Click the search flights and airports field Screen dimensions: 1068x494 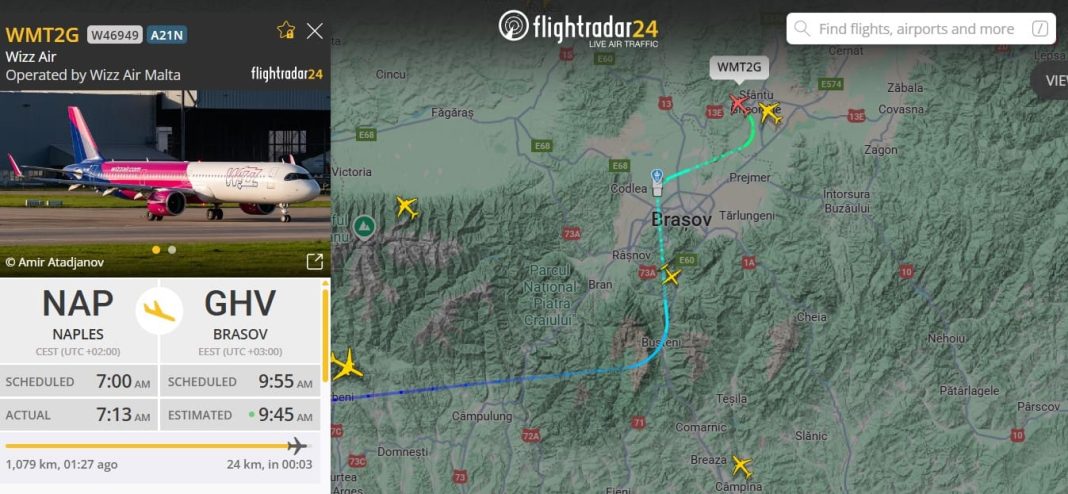(920, 29)
